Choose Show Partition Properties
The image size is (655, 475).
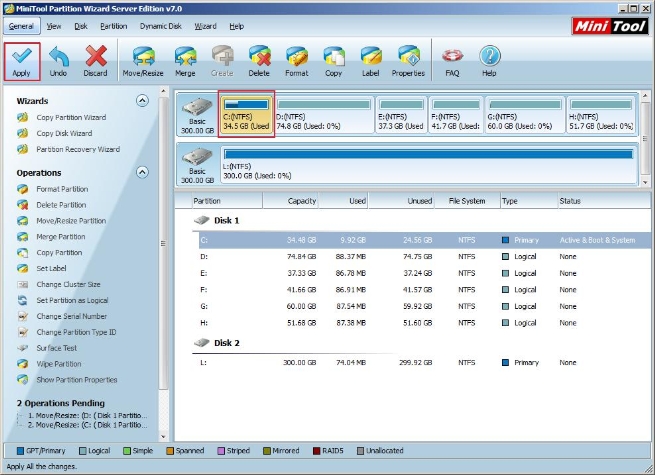(x=76, y=380)
